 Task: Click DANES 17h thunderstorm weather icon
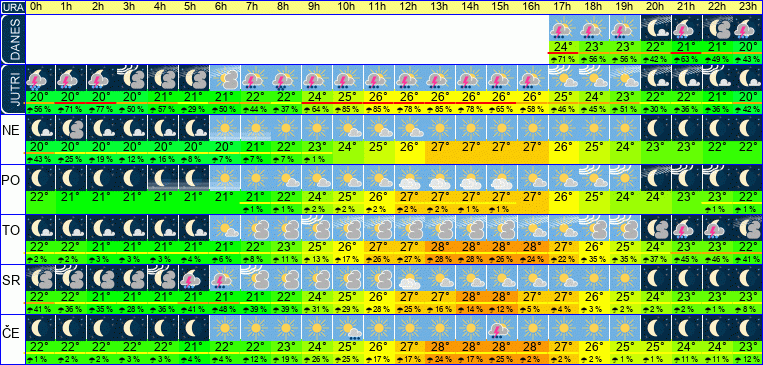[x=563, y=28]
